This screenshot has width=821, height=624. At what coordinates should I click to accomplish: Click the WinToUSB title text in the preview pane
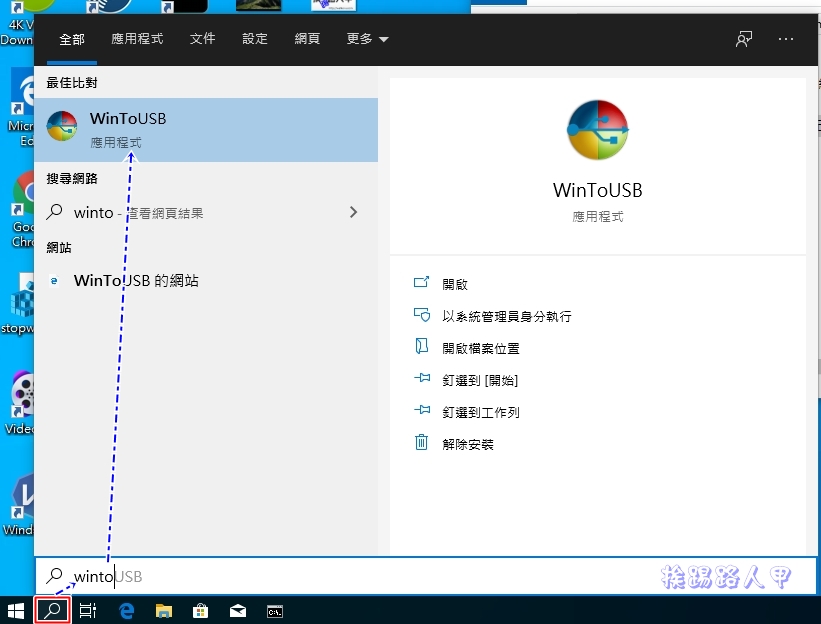597,190
